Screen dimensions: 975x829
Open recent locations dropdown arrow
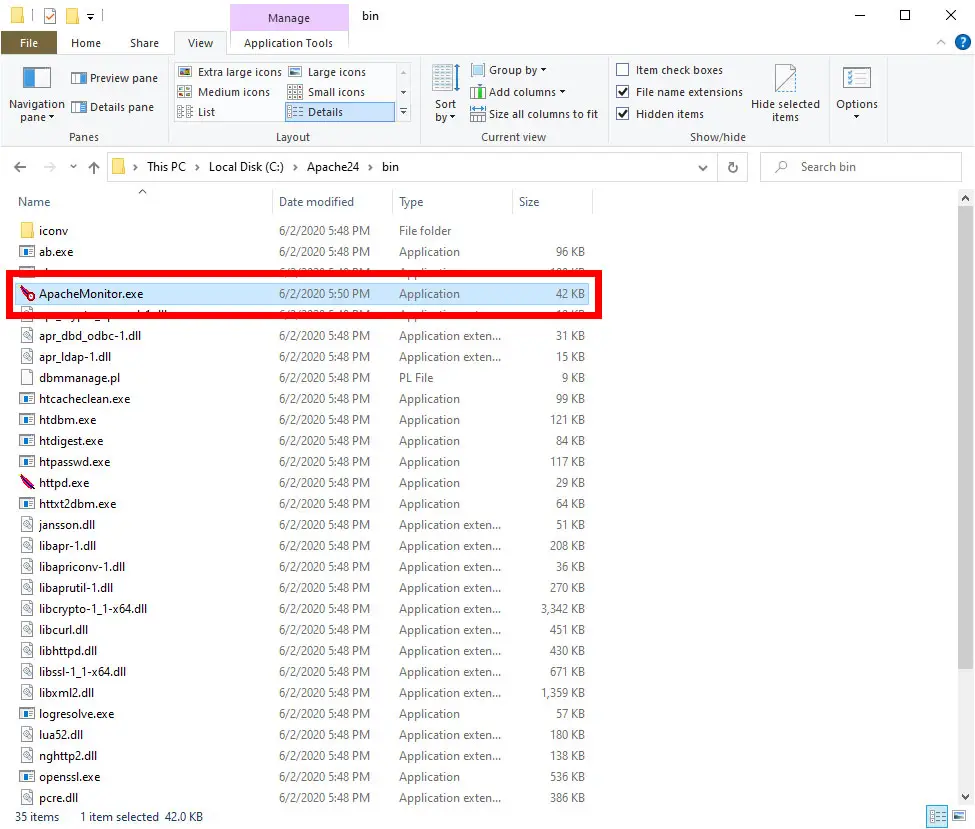[x=73, y=167]
